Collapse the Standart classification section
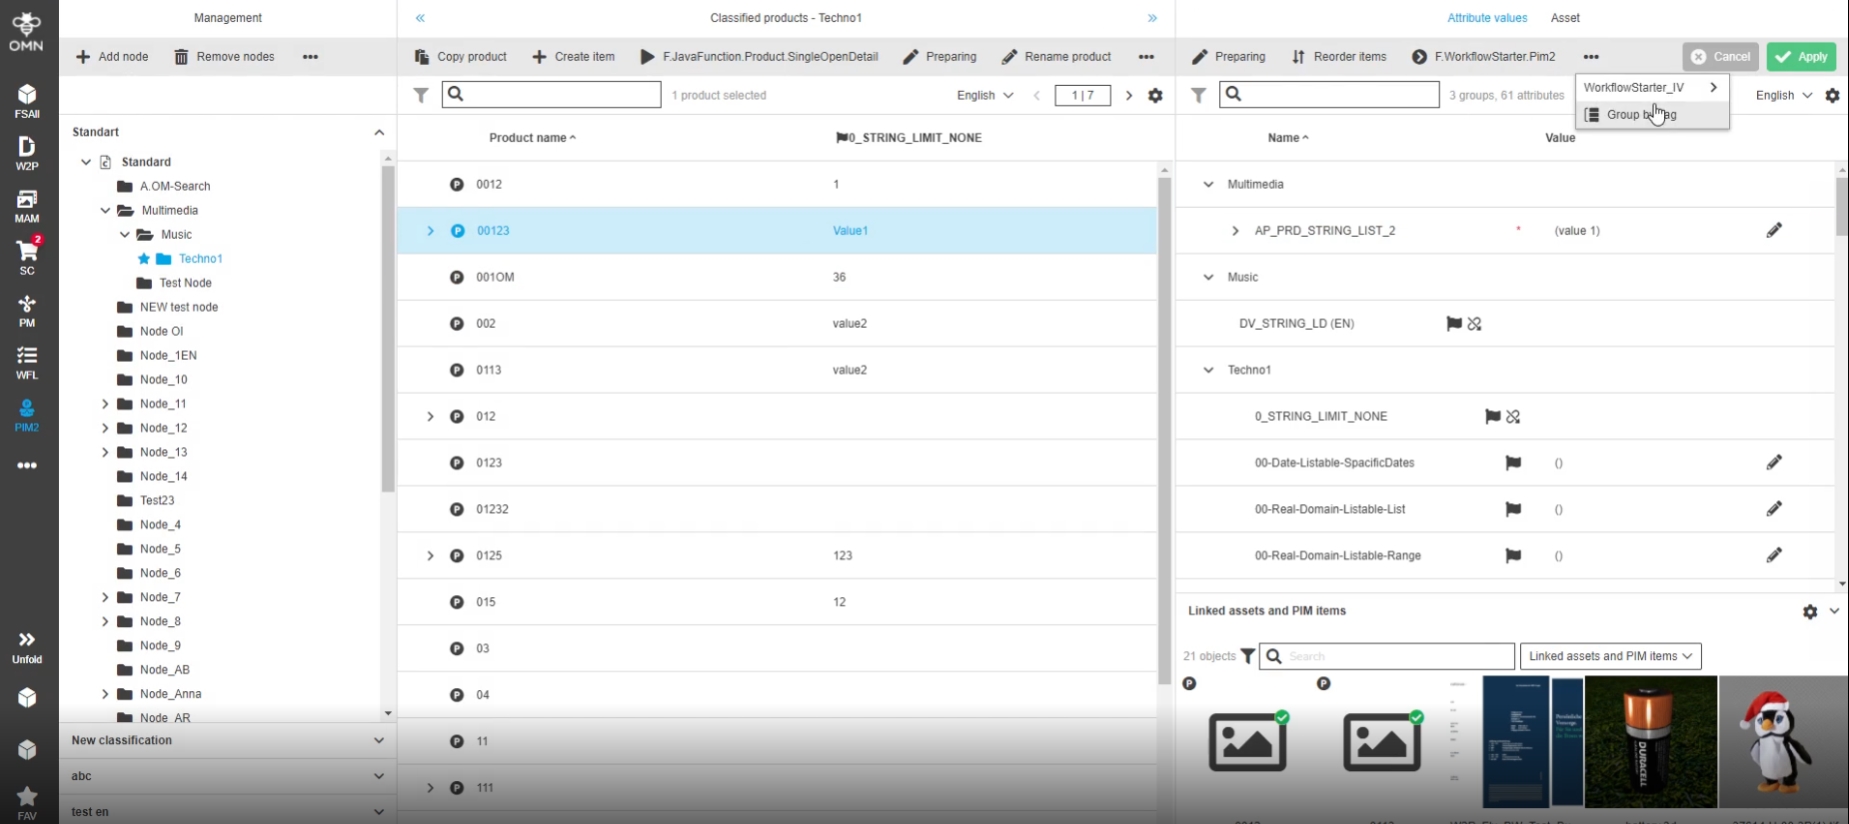 (x=379, y=132)
